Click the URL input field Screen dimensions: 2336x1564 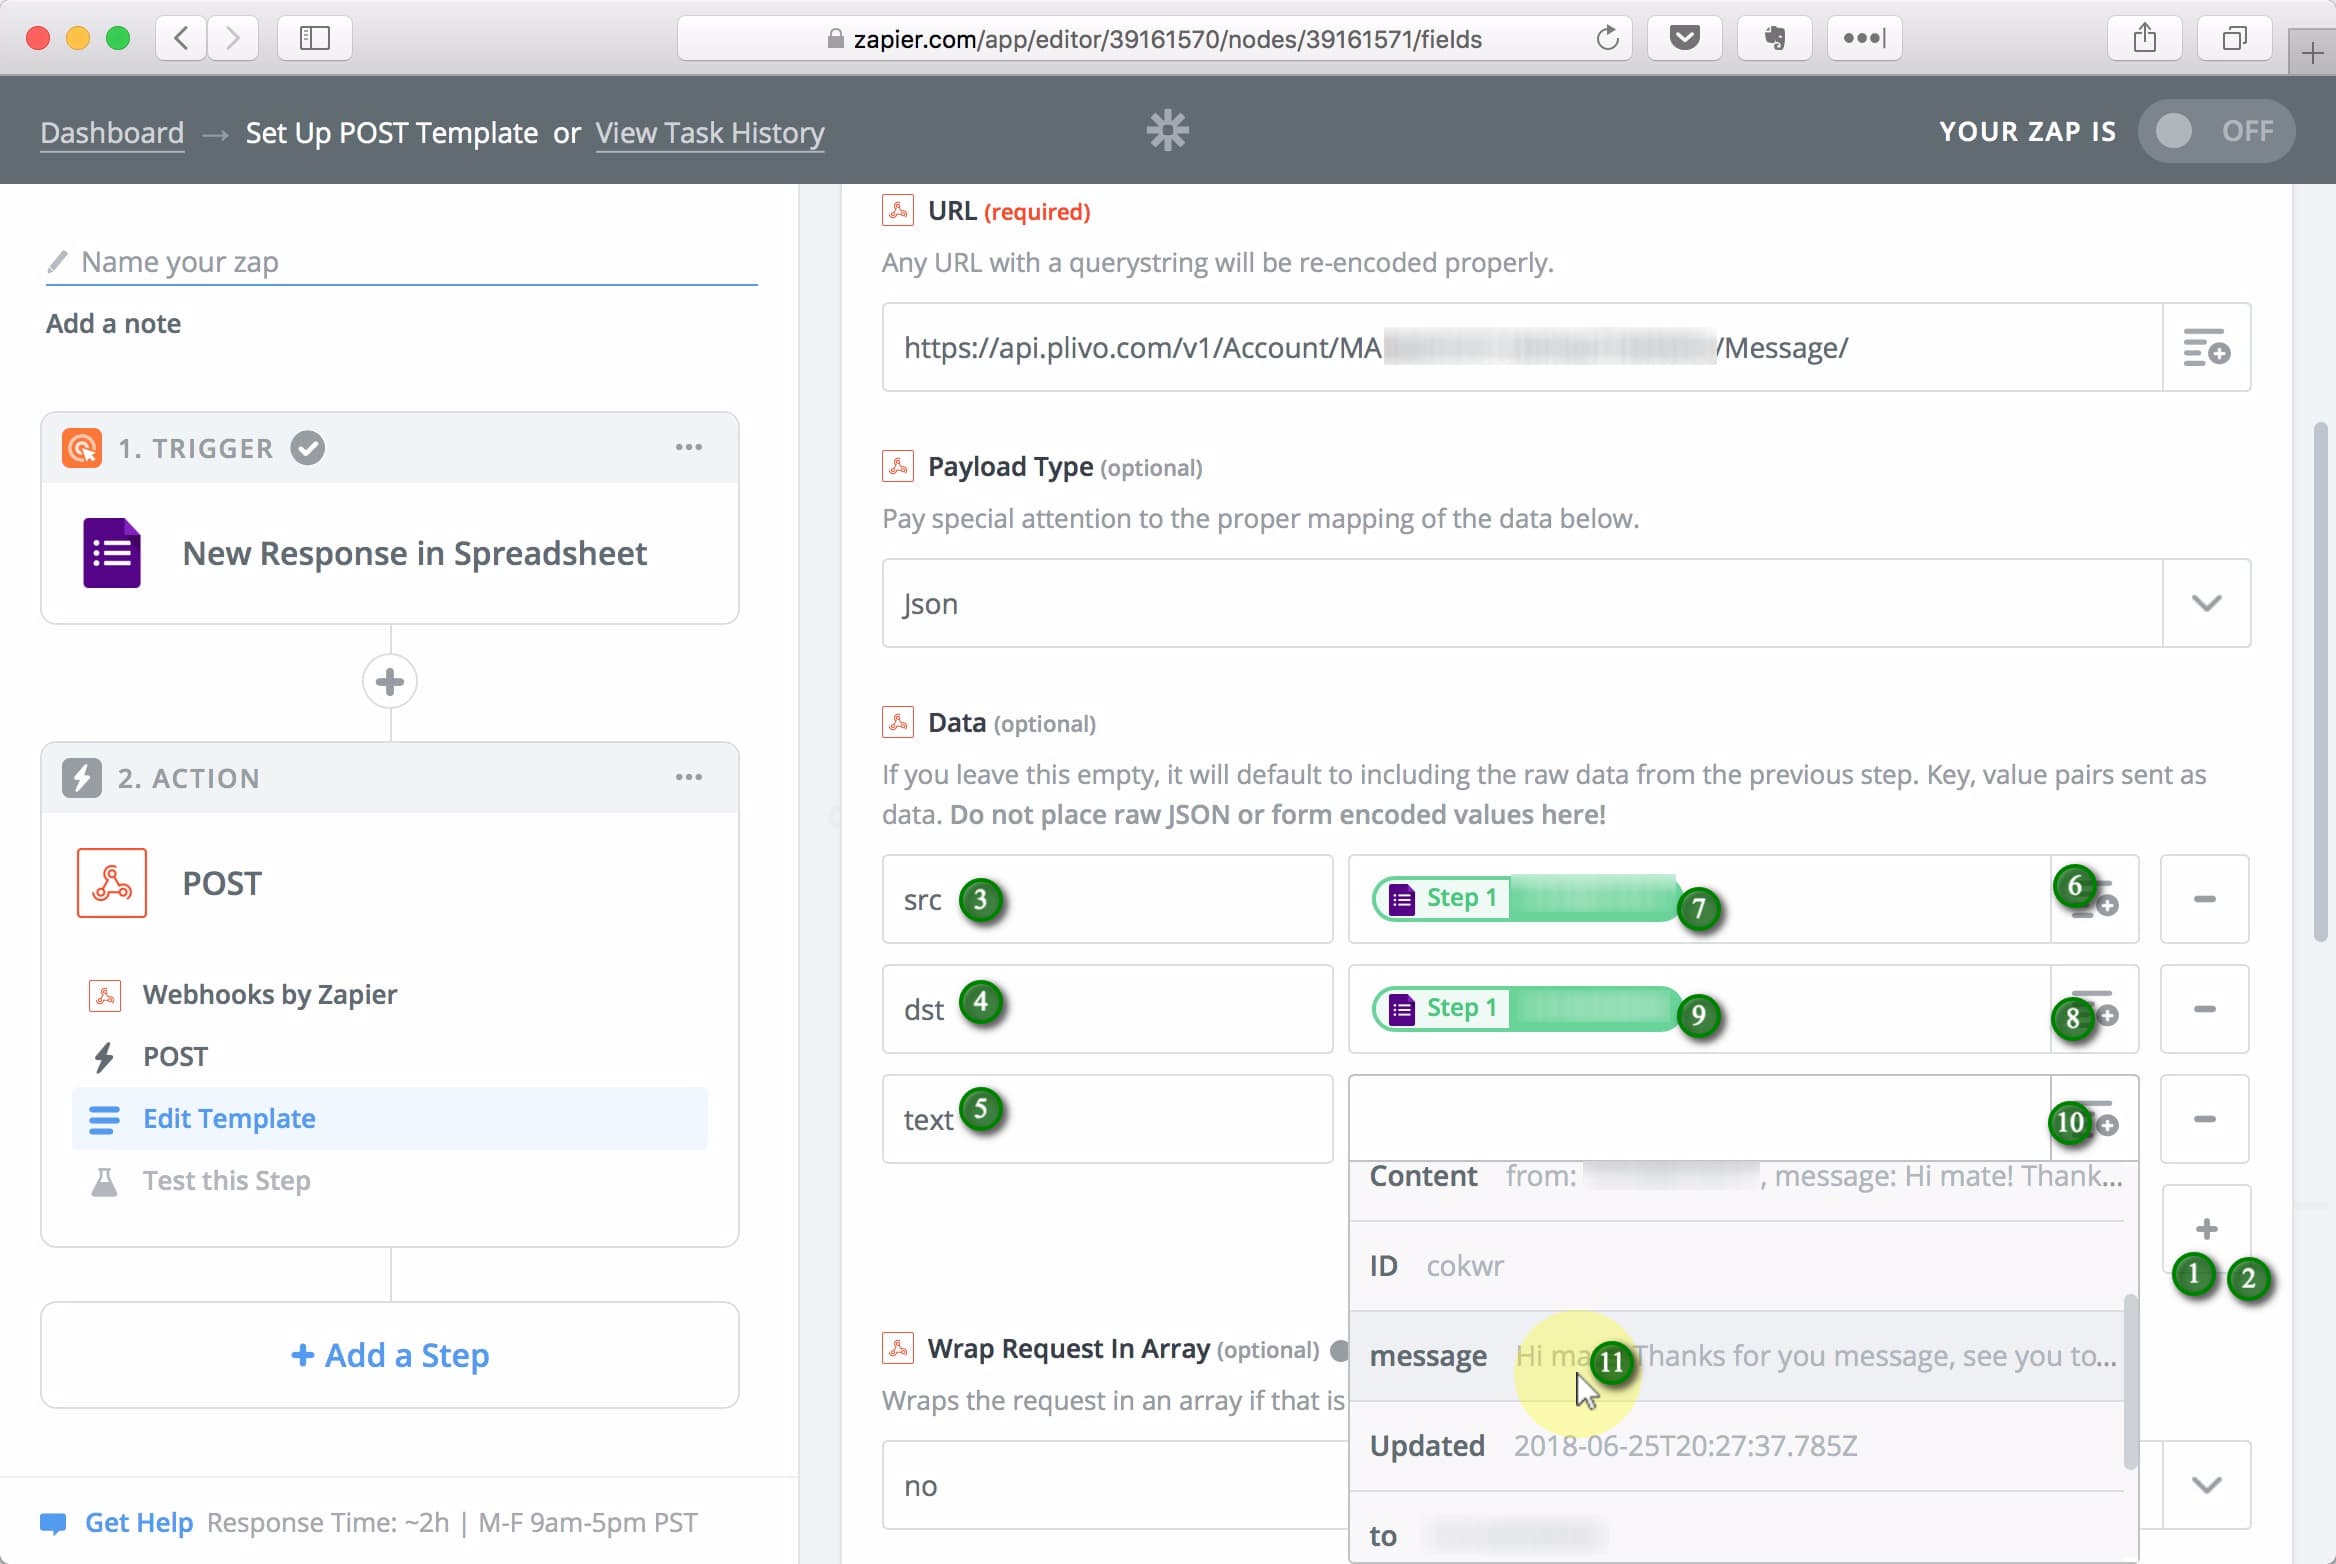pyautogui.click(x=1522, y=347)
